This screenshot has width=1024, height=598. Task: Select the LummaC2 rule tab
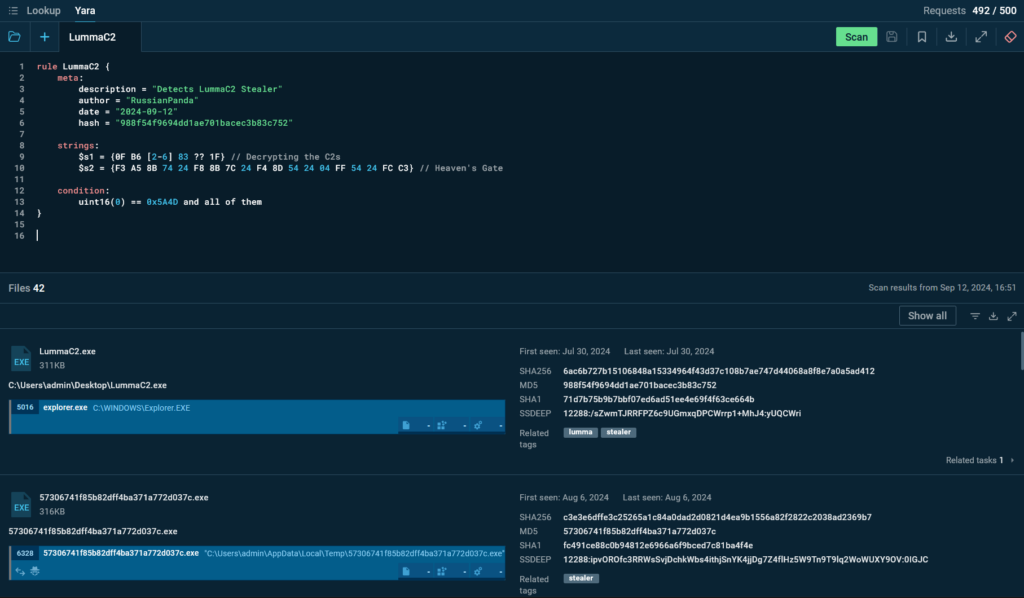(x=92, y=37)
